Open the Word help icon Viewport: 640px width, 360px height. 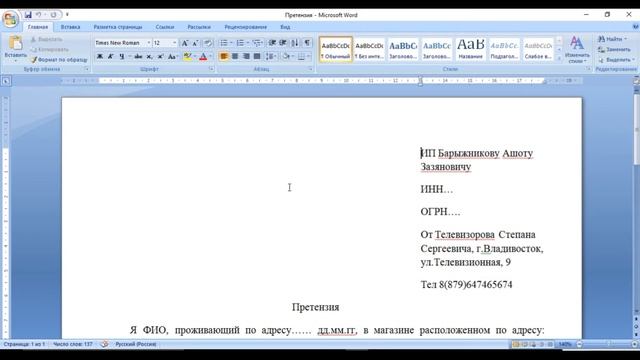pyautogui.click(x=636, y=27)
